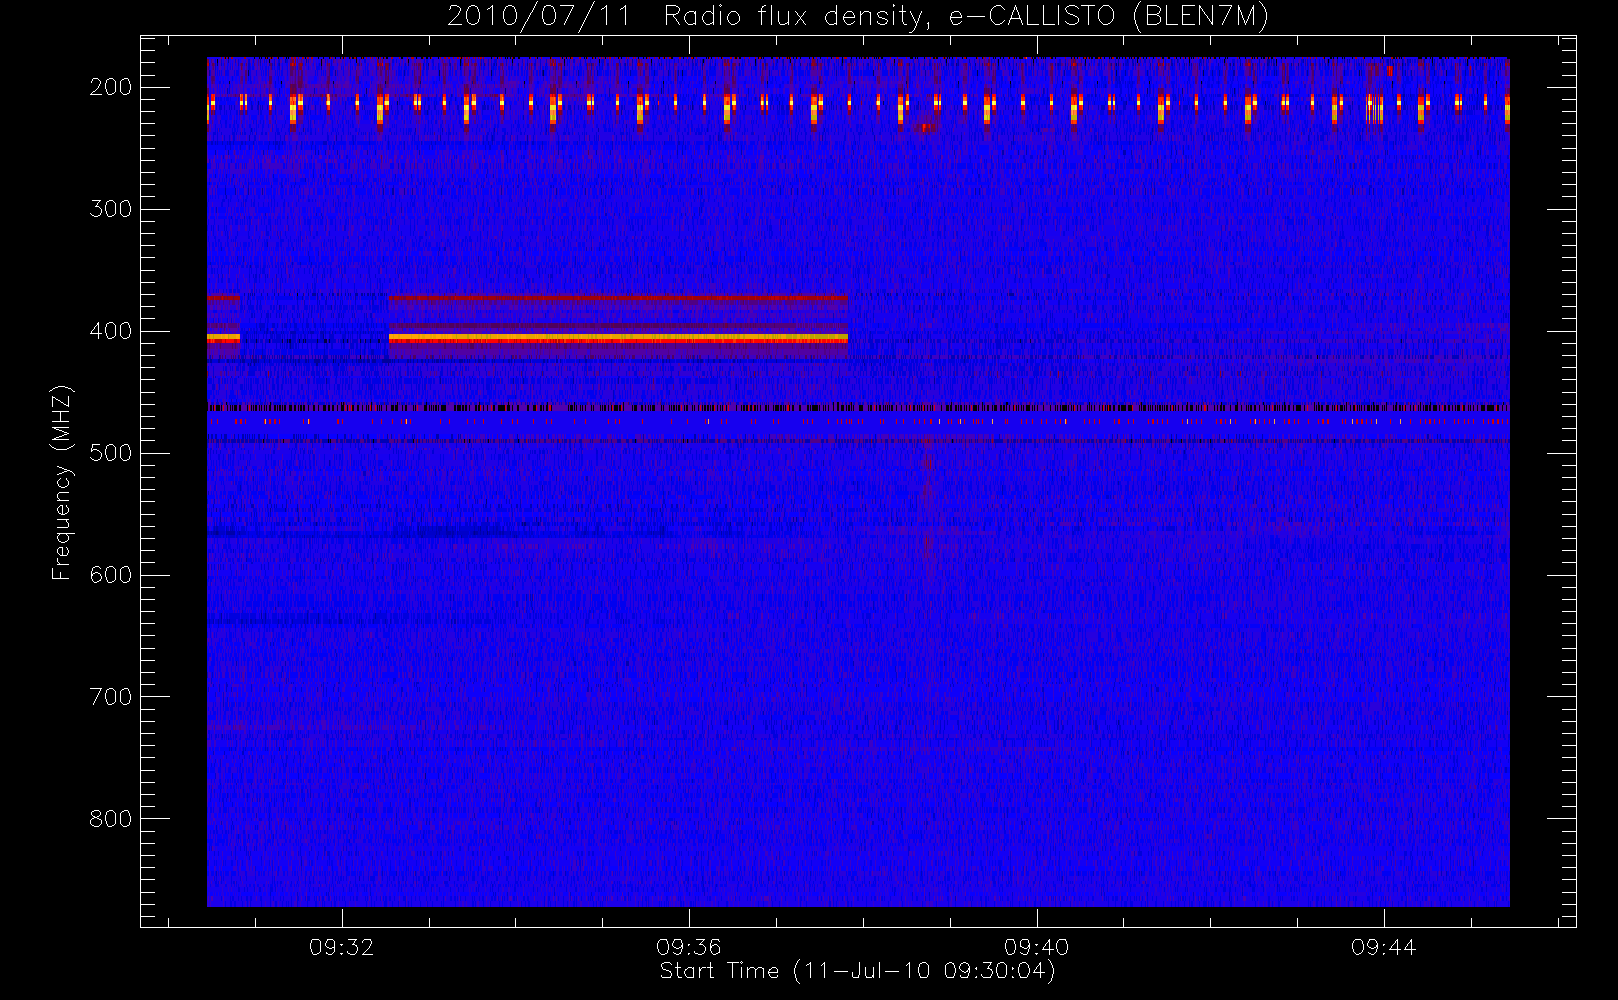Click the 700 frequency tick label
Viewport: 1618px width, 1000px height.
pos(110,697)
